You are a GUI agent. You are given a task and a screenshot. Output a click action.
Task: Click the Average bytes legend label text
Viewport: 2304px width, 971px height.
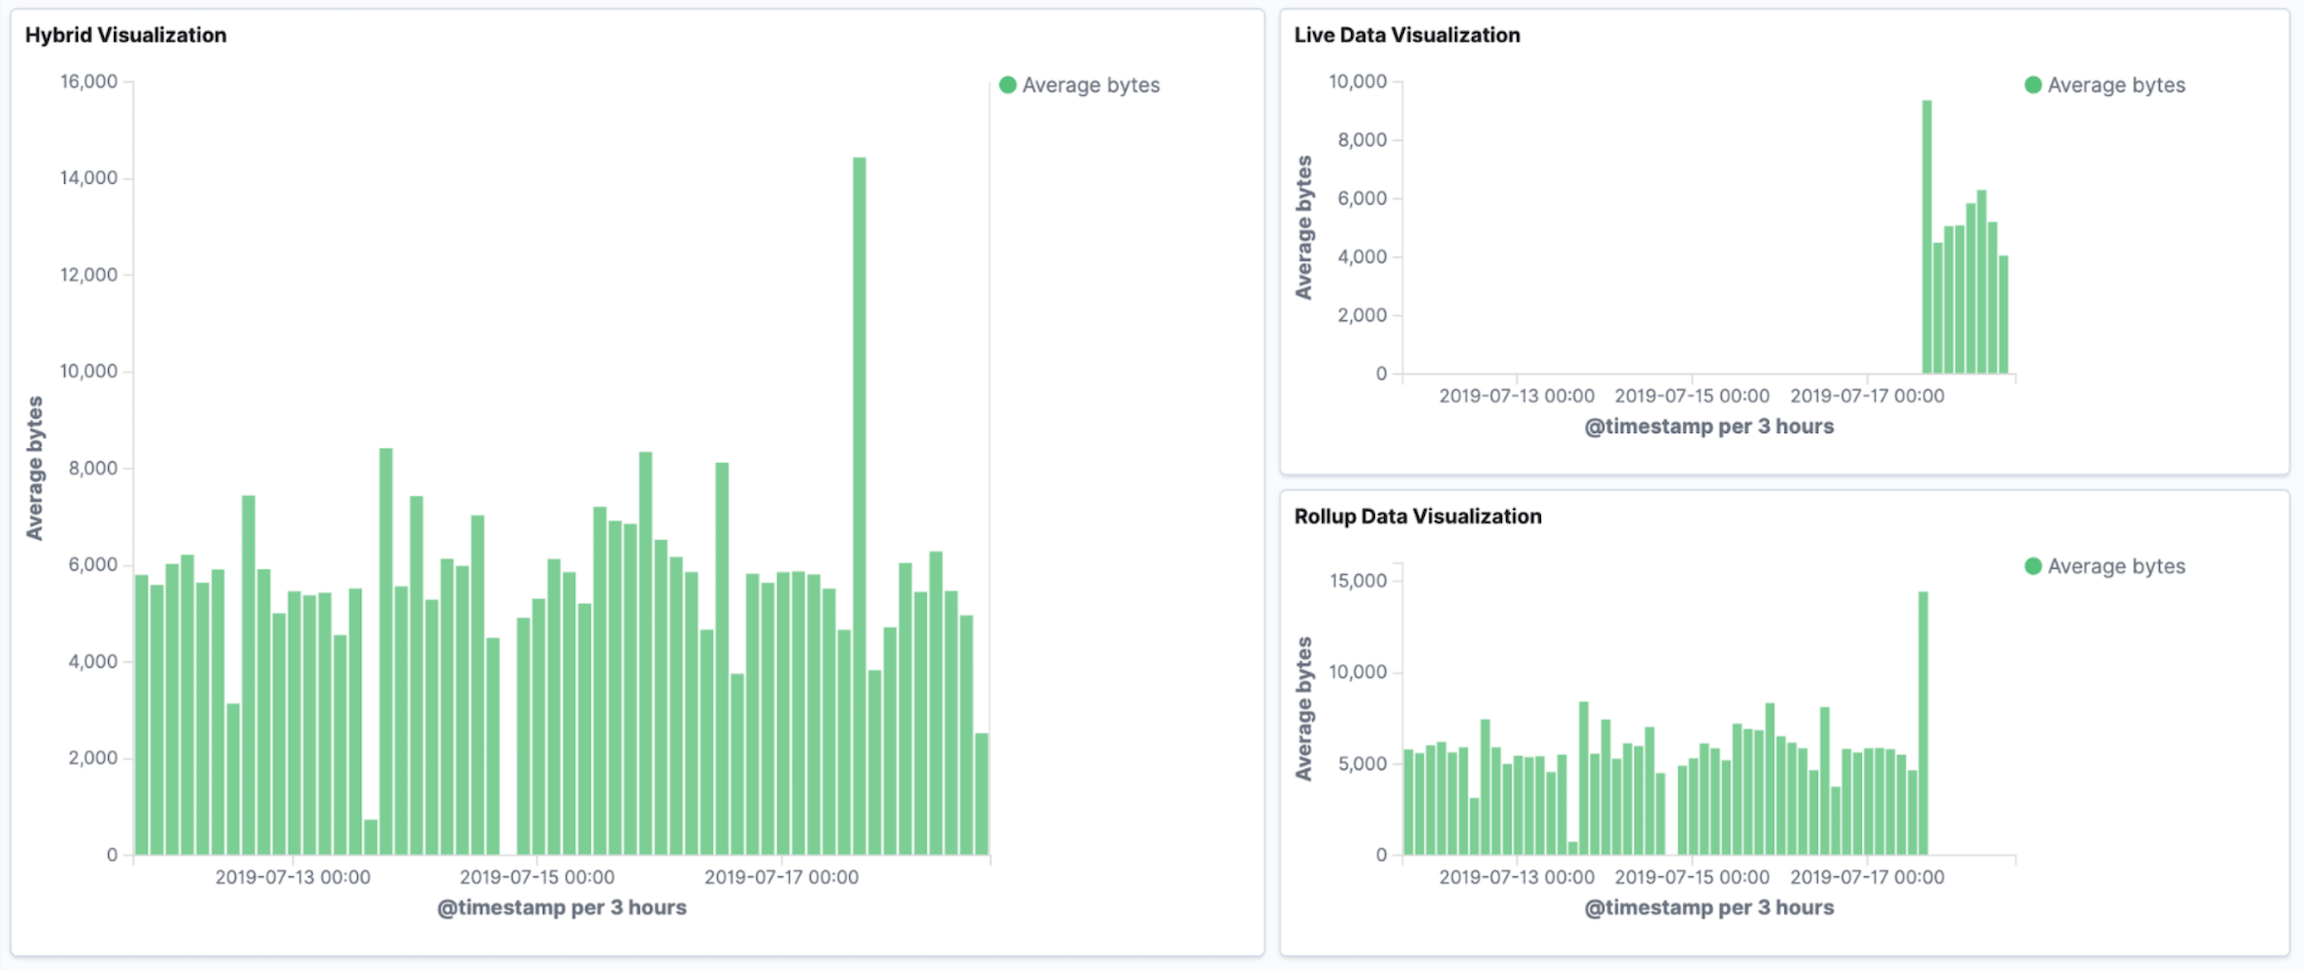1091,85
